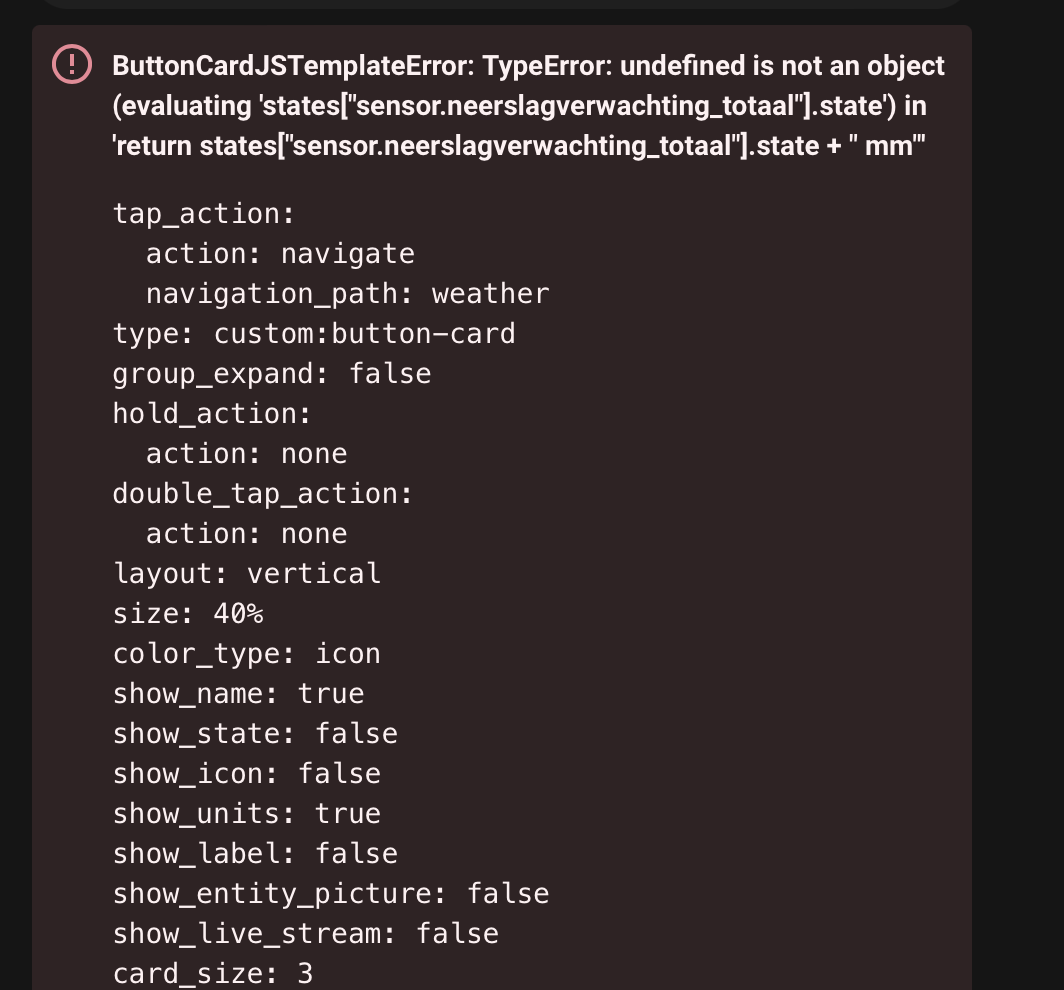The height and width of the screenshot is (990, 1064).
Task: Click the red error alert icon
Action: tap(72, 65)
